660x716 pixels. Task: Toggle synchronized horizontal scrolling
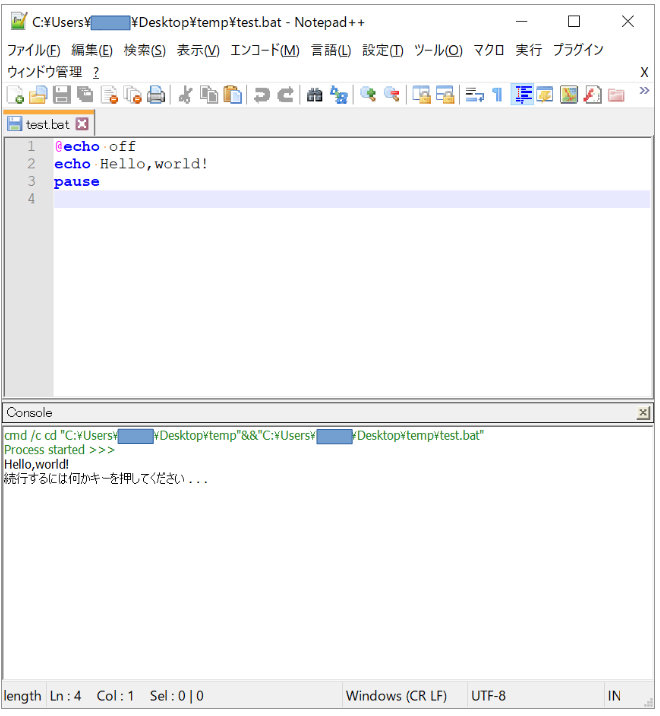tap(445, 95)
